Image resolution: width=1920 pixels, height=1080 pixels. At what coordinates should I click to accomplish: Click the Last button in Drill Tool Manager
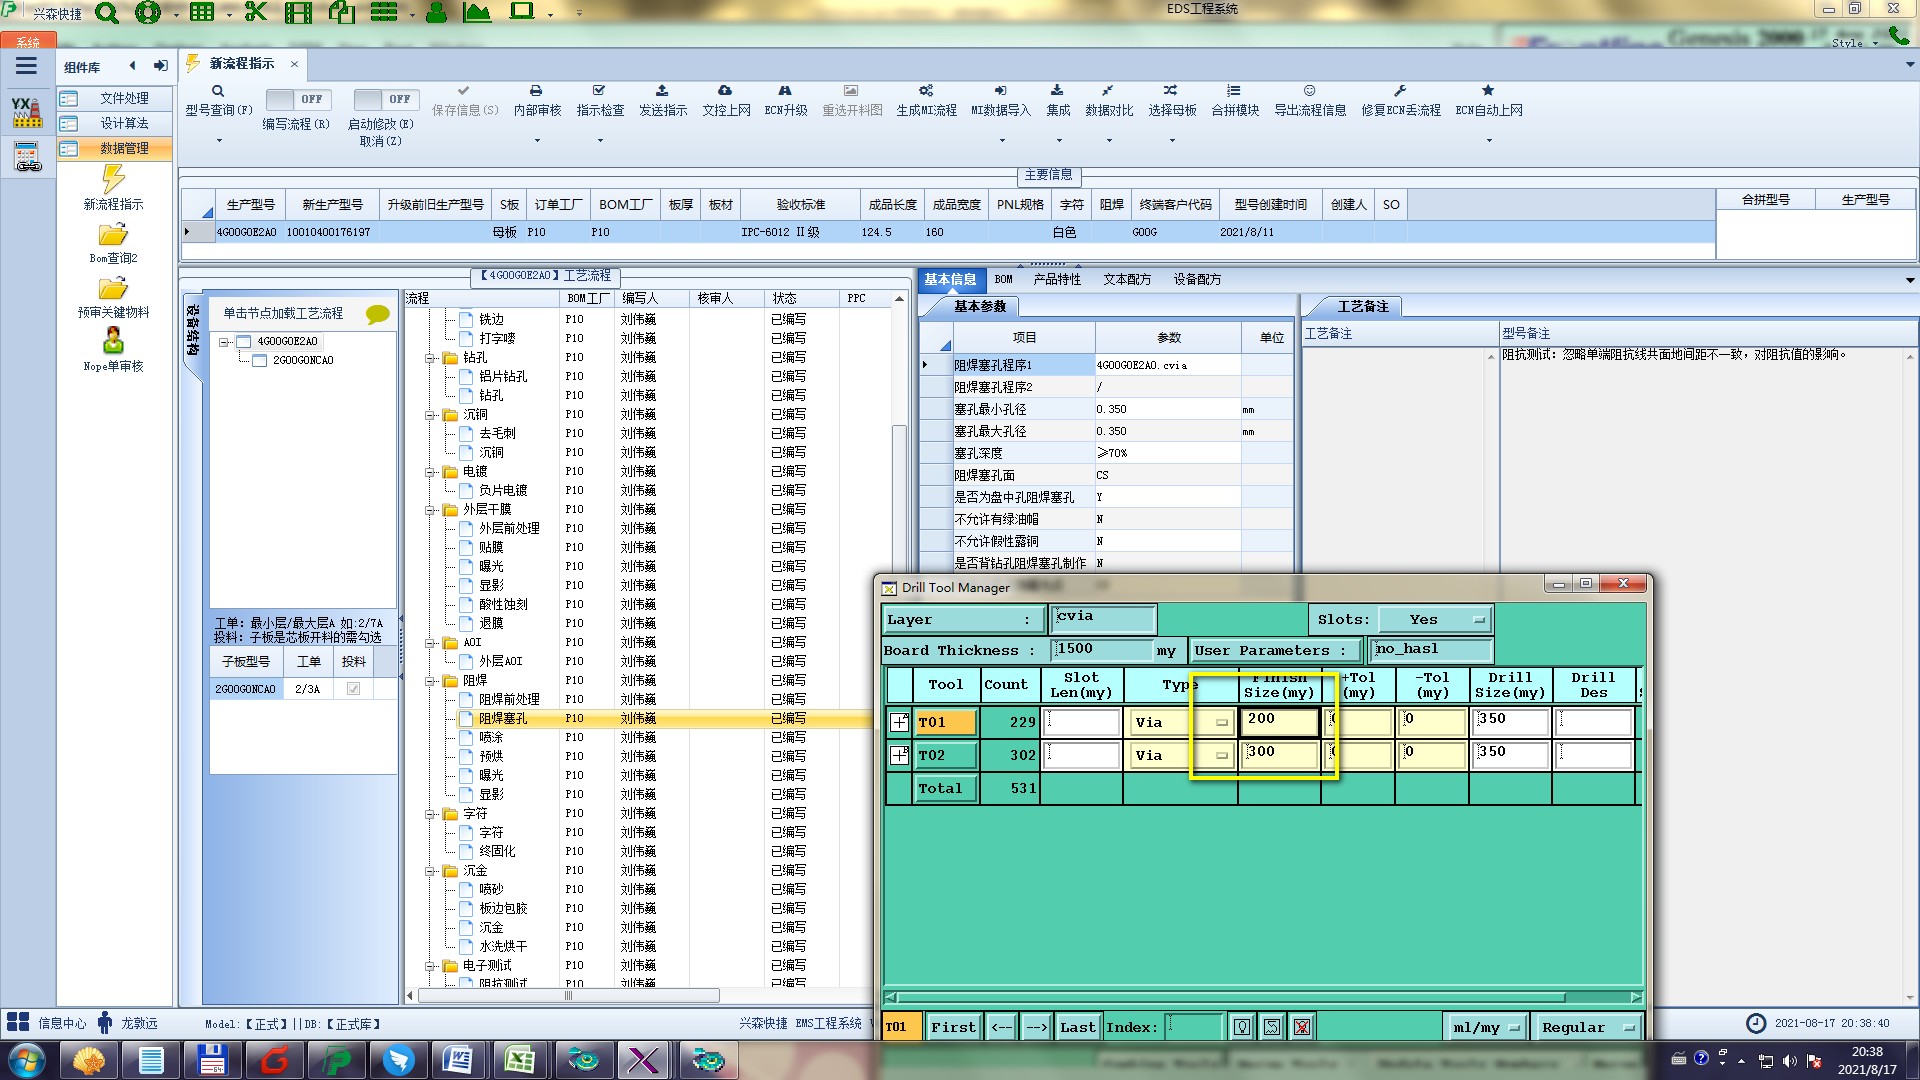point(1077,1027)
